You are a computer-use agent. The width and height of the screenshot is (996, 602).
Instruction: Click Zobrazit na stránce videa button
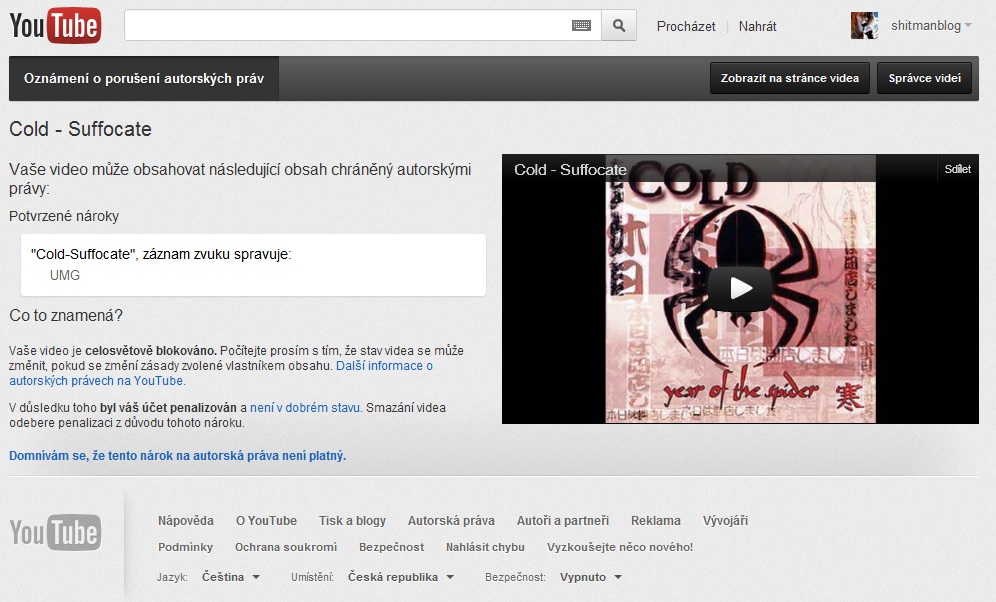[x=789, y=78]
